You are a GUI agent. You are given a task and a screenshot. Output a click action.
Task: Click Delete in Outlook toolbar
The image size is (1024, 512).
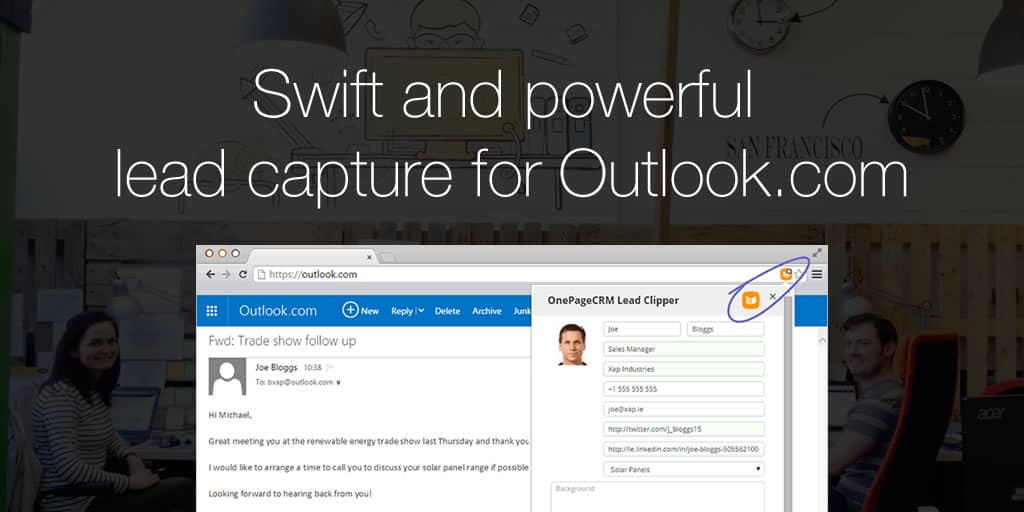[447, 311]
